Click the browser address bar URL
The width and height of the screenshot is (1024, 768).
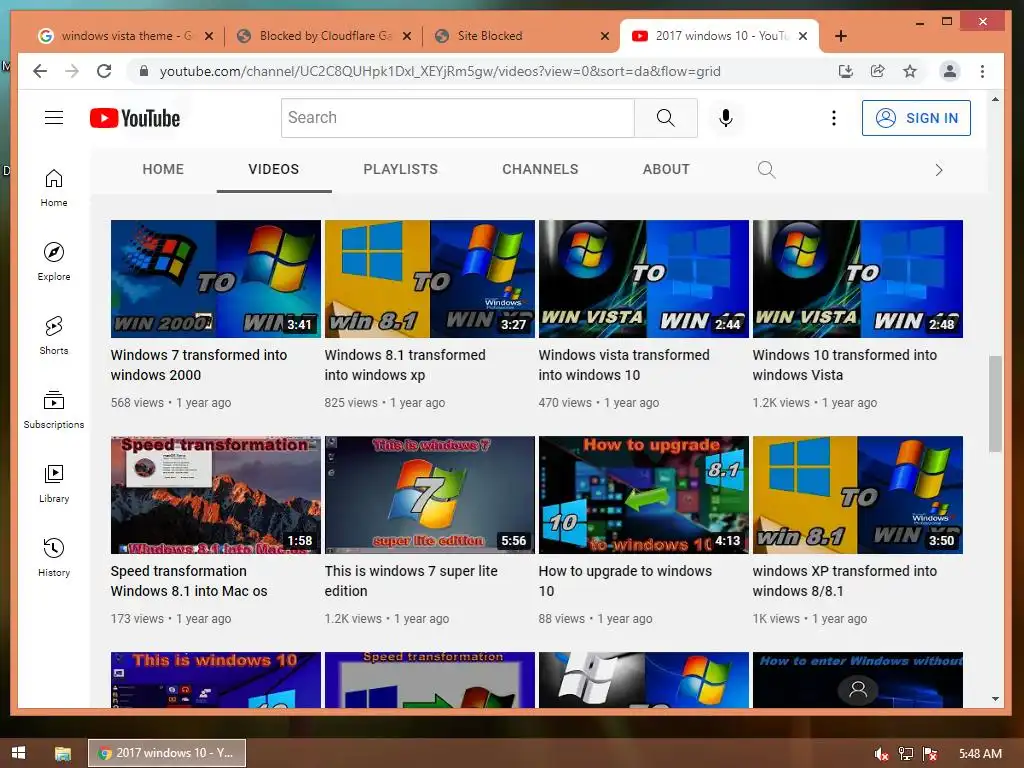[x=440, y=71]
